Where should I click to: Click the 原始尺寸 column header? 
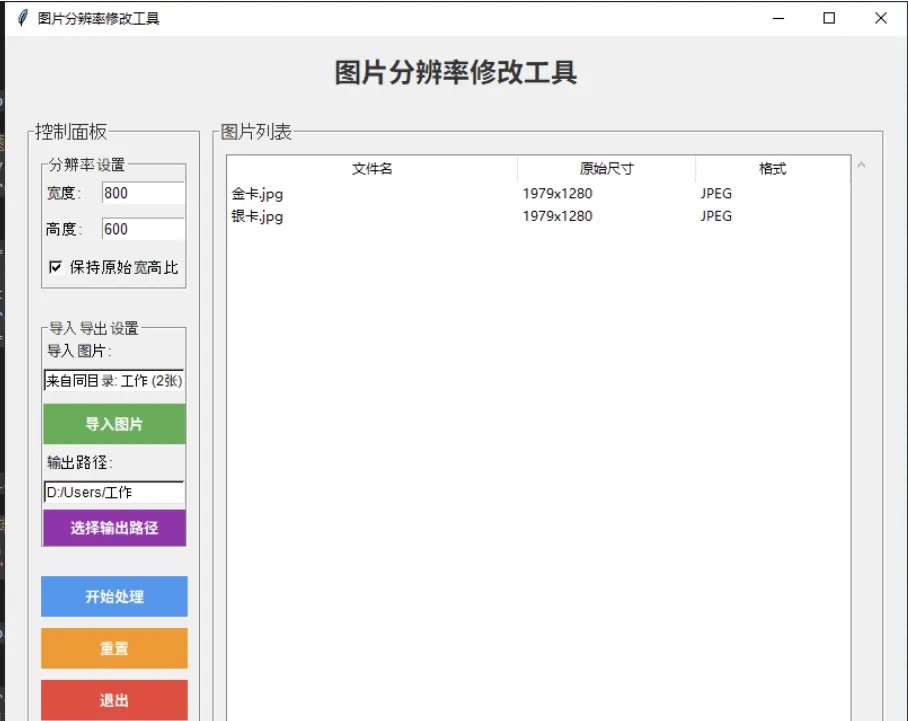[605, 168]
